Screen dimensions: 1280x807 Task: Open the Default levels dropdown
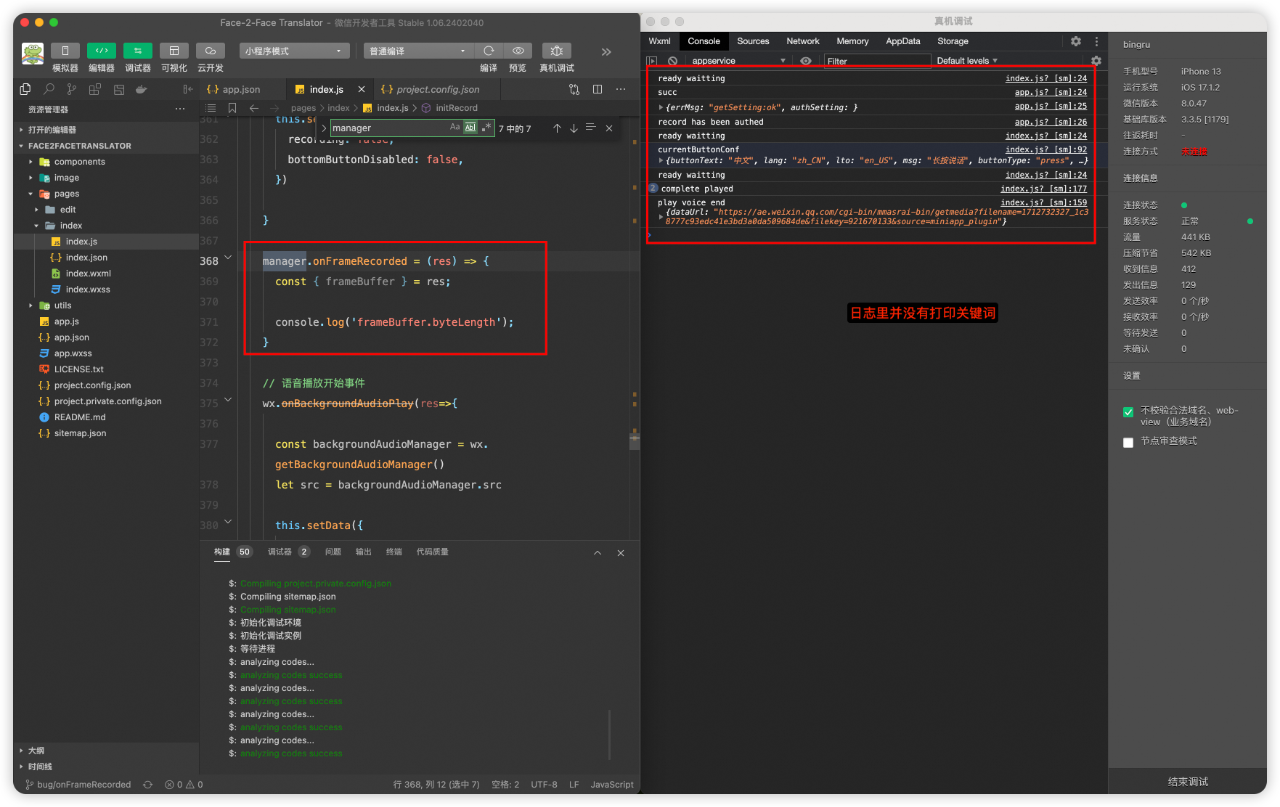tap(967, 61)
